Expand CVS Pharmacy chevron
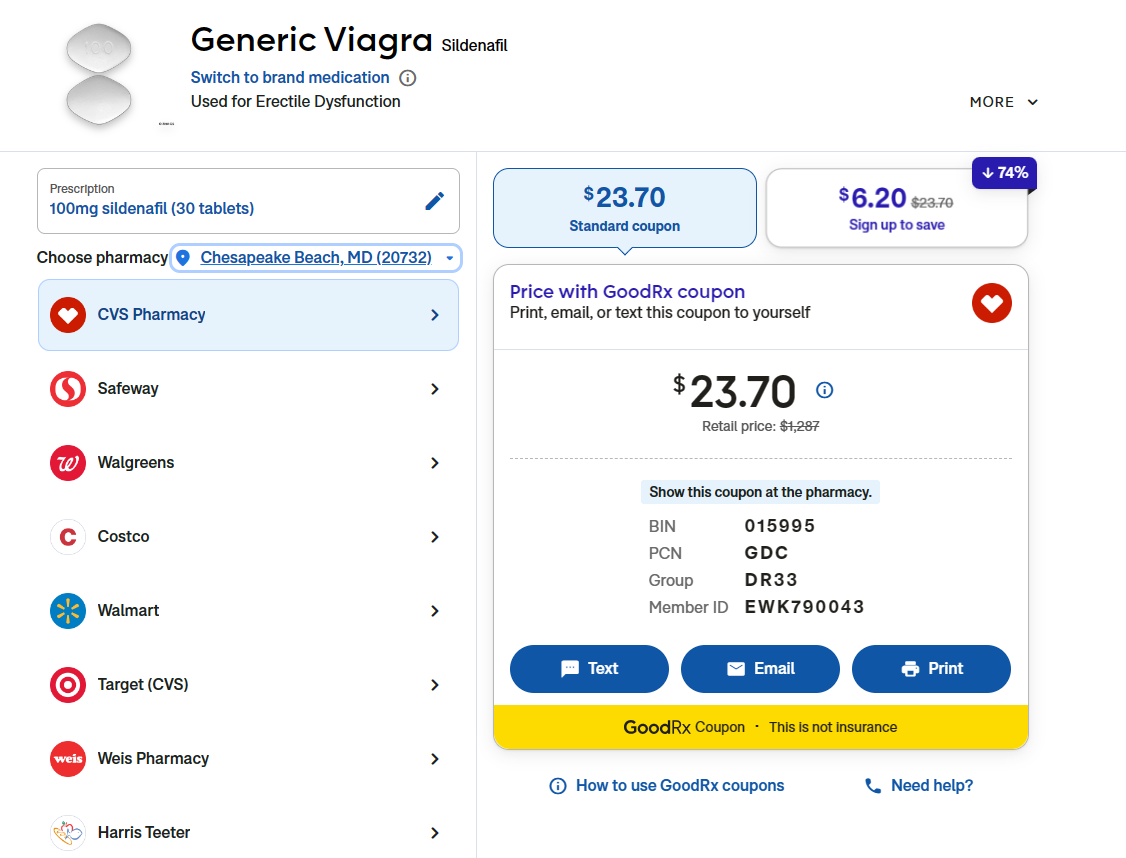Viewport: 1126px width, 858px height. [x=434, y=315]
